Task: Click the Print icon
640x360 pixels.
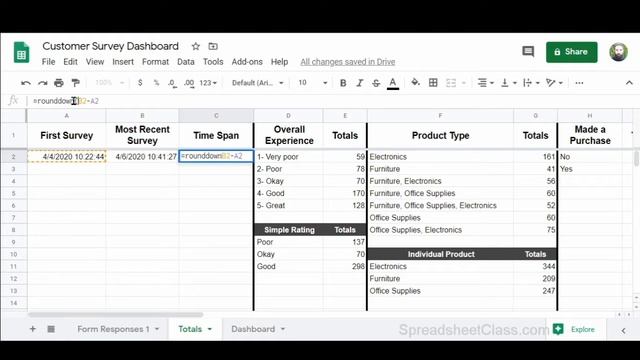Action: [x=59, y=83]
